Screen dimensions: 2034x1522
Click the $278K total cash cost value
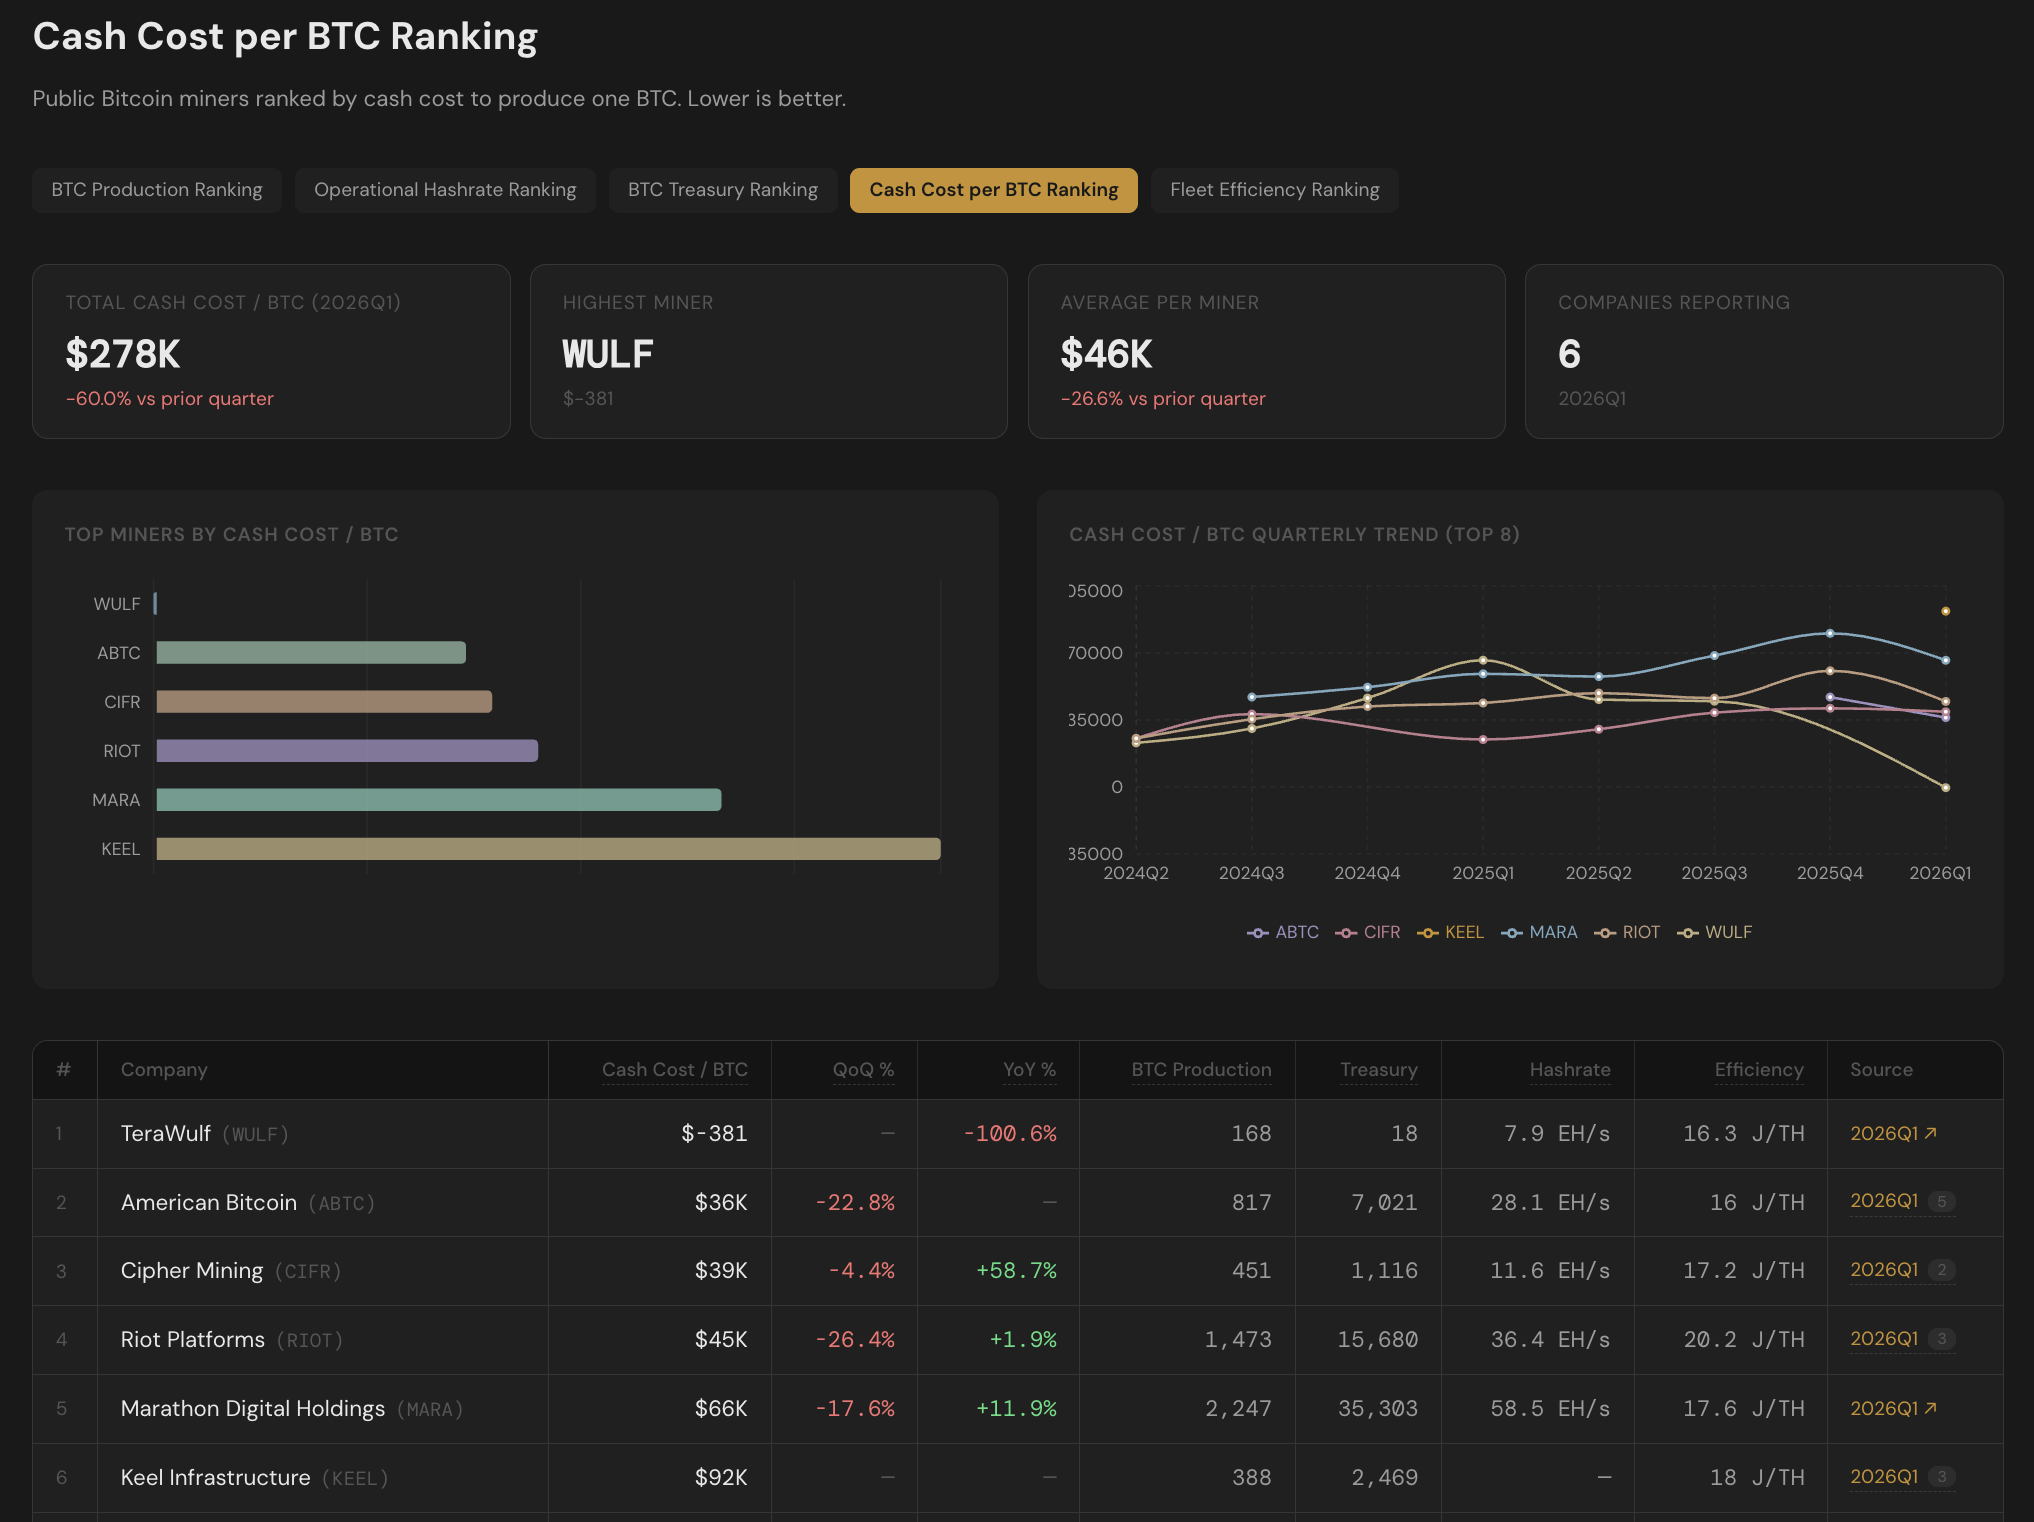pos(123,354)
